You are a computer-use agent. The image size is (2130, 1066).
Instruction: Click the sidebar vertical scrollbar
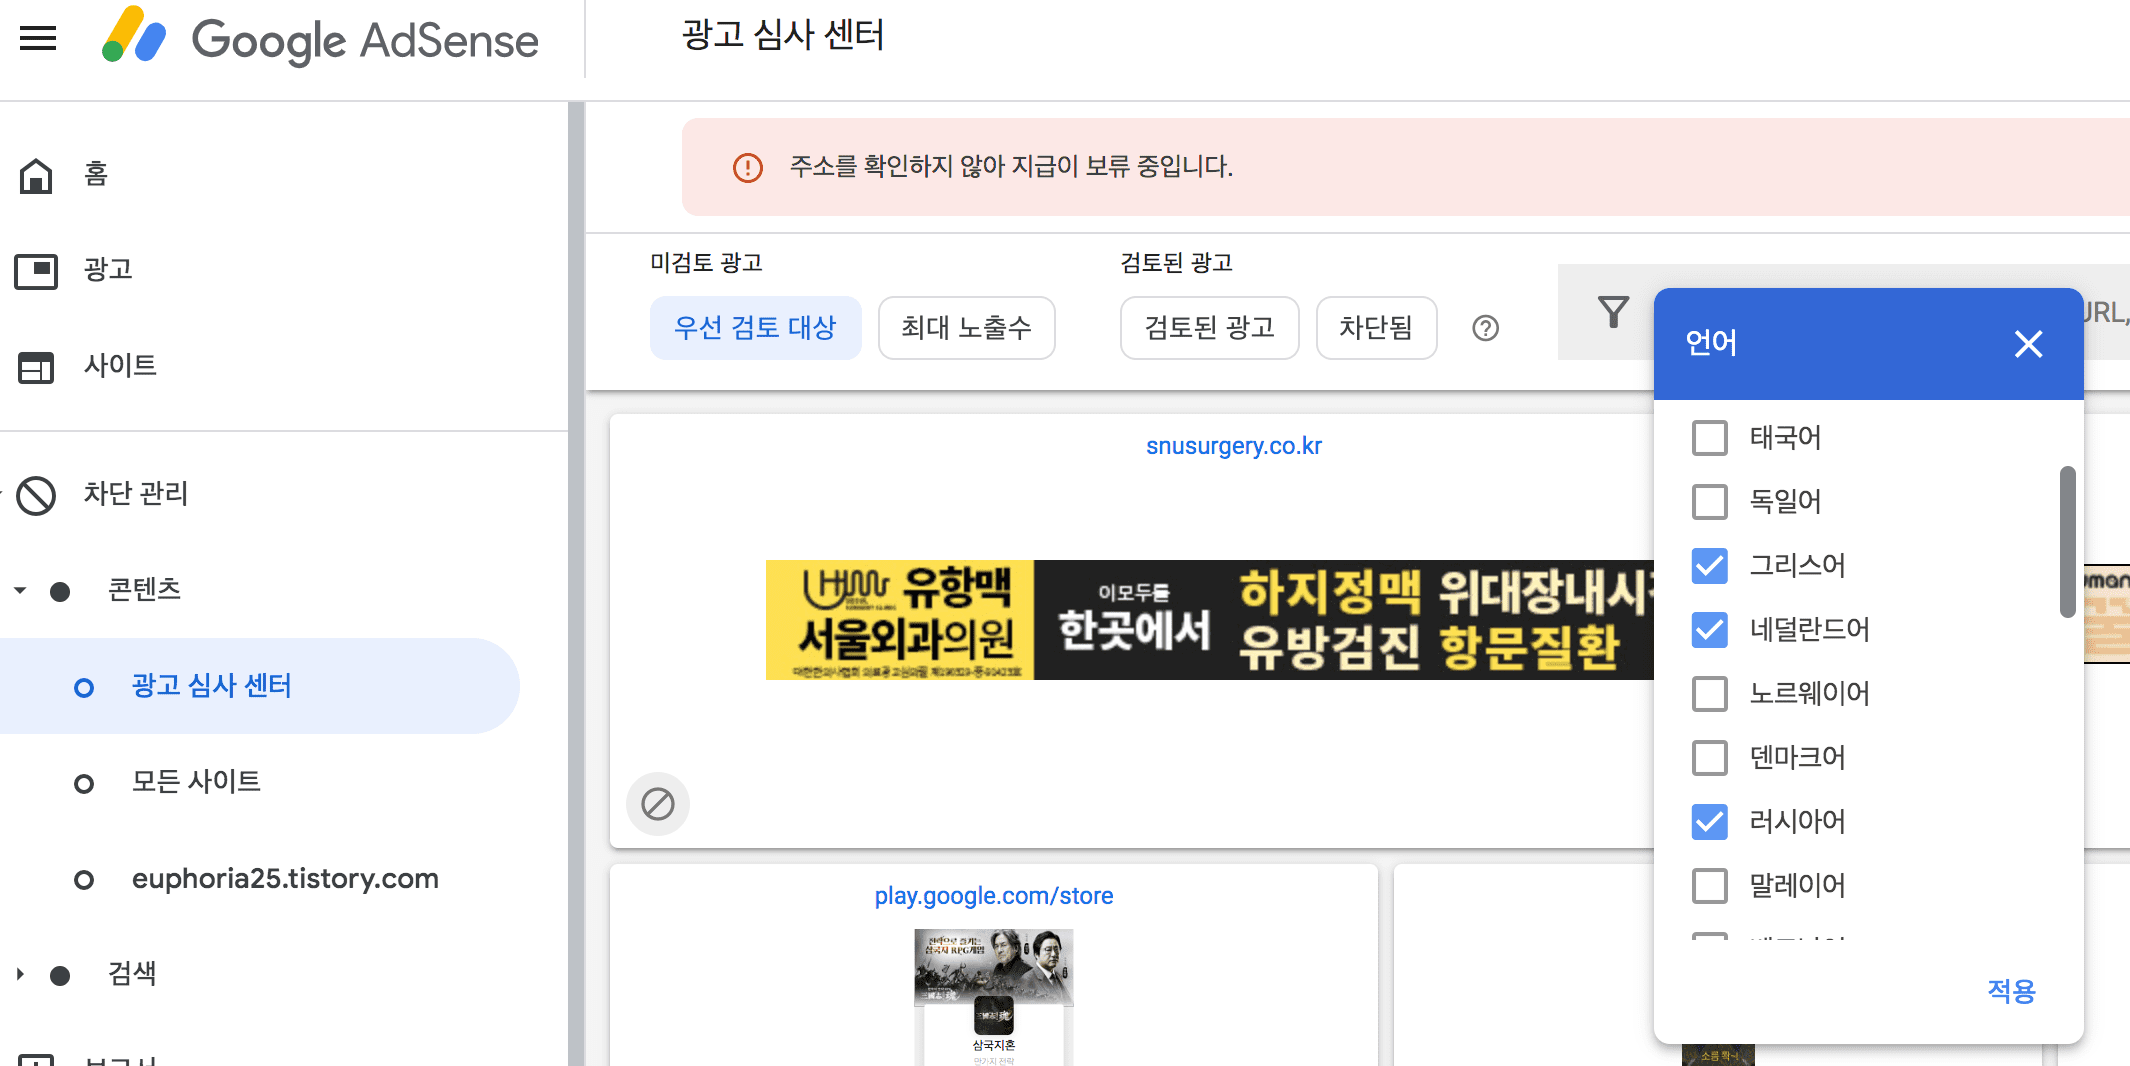[x=575, y=583]
